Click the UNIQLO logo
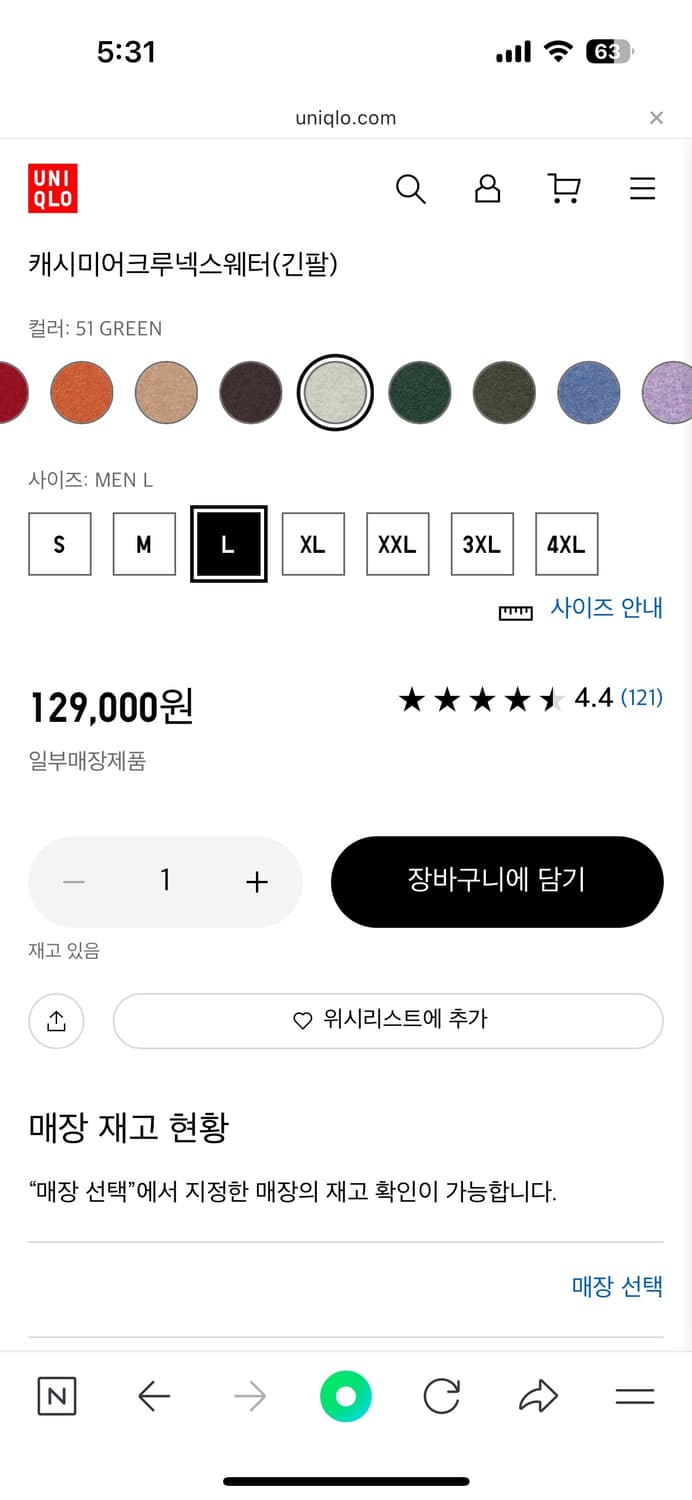 point(53,190)
